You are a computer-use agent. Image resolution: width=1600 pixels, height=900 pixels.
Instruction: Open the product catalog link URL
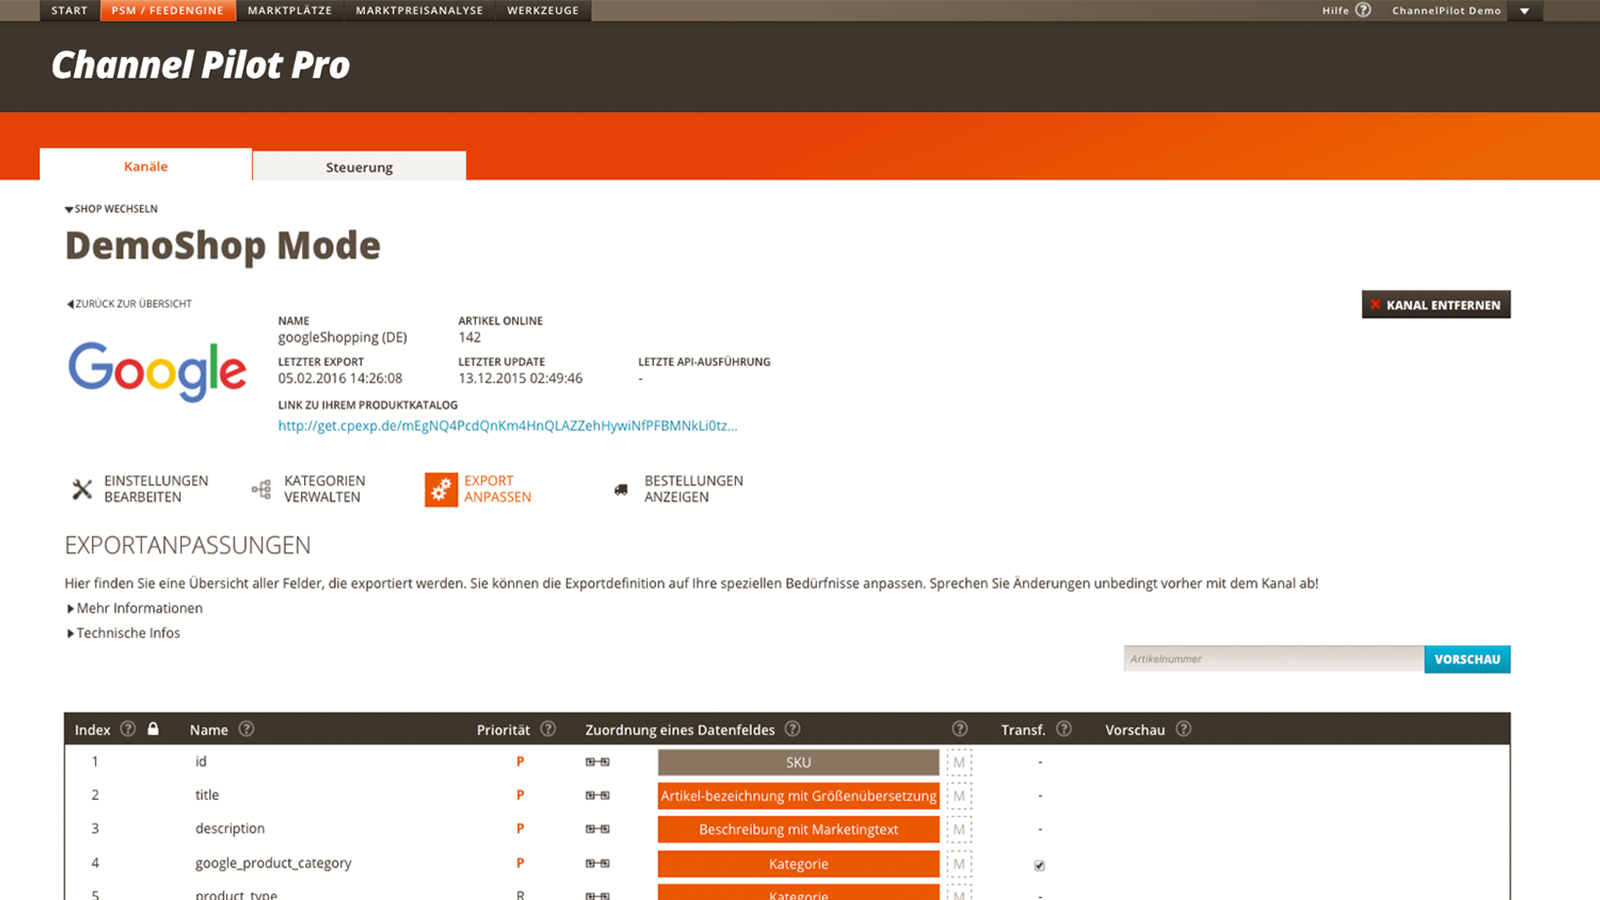click(508, 426)
